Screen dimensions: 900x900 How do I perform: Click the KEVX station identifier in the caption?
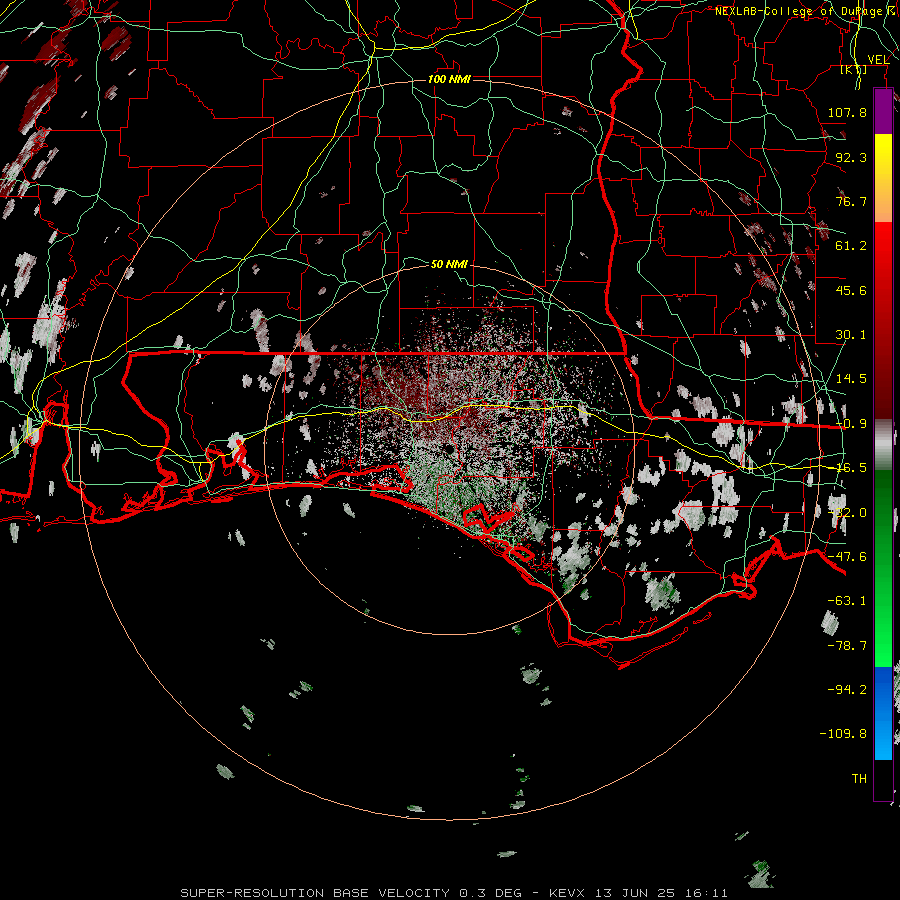(x=569, y=893)
